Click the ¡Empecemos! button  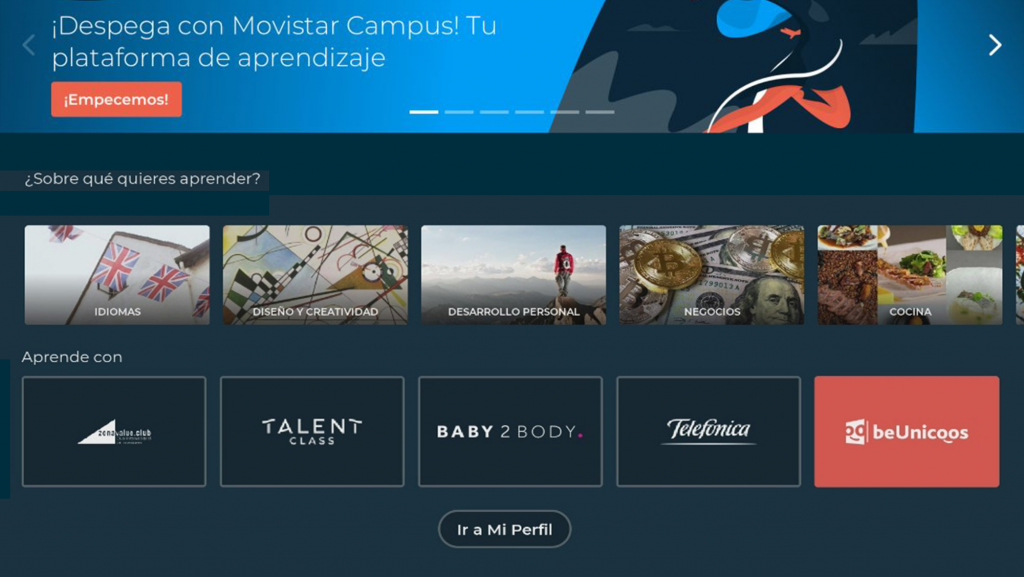(116, 99)
